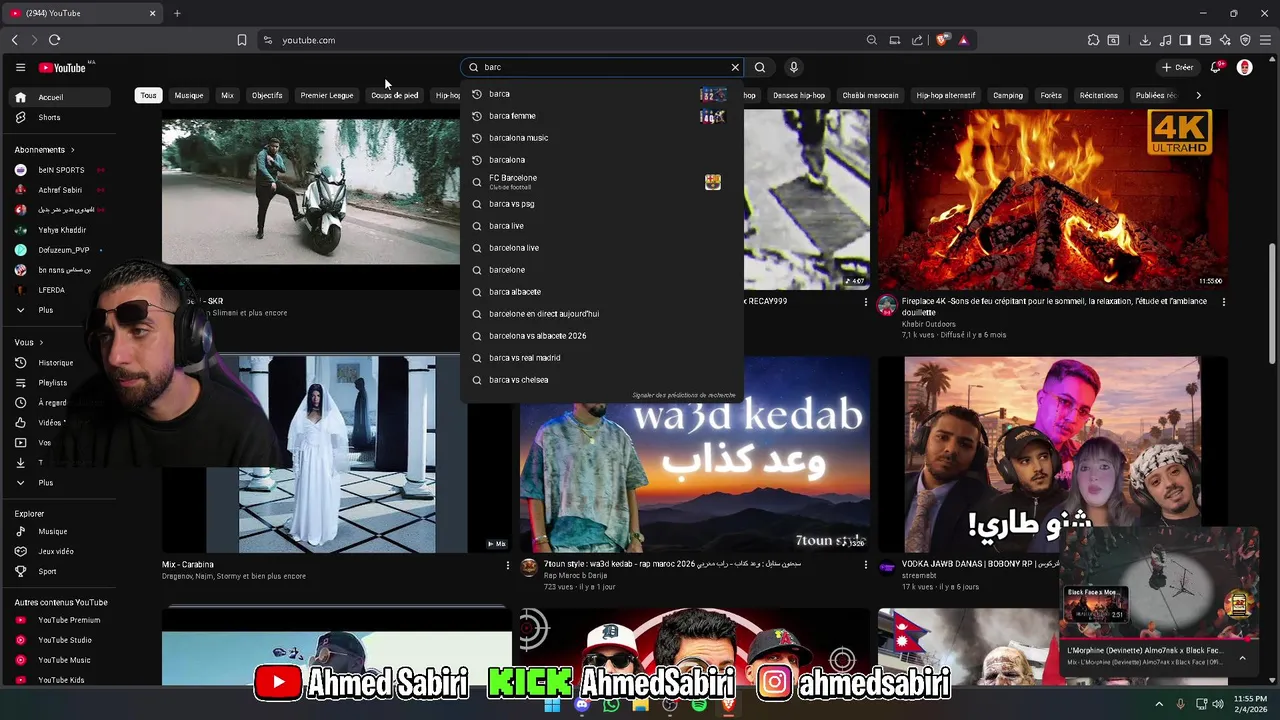Open Achraf Sabiri channel in sidebar
The height and width of the screenshot is (720, 1280).
click(x=59, y=190)
